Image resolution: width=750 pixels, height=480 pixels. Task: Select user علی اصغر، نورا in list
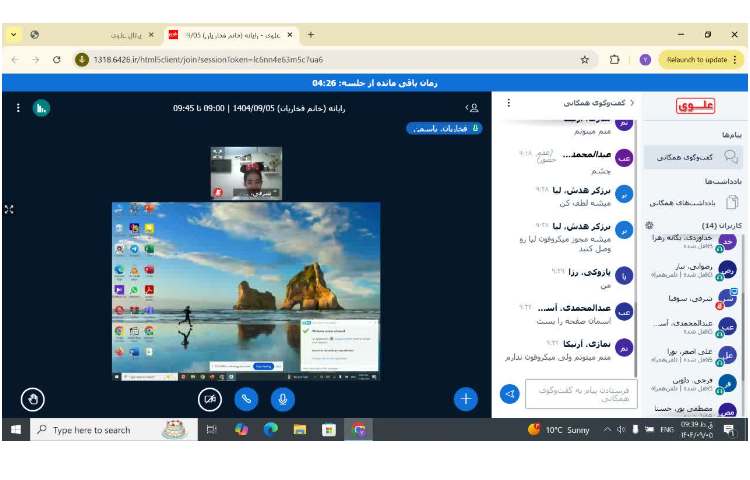point(693,355)
